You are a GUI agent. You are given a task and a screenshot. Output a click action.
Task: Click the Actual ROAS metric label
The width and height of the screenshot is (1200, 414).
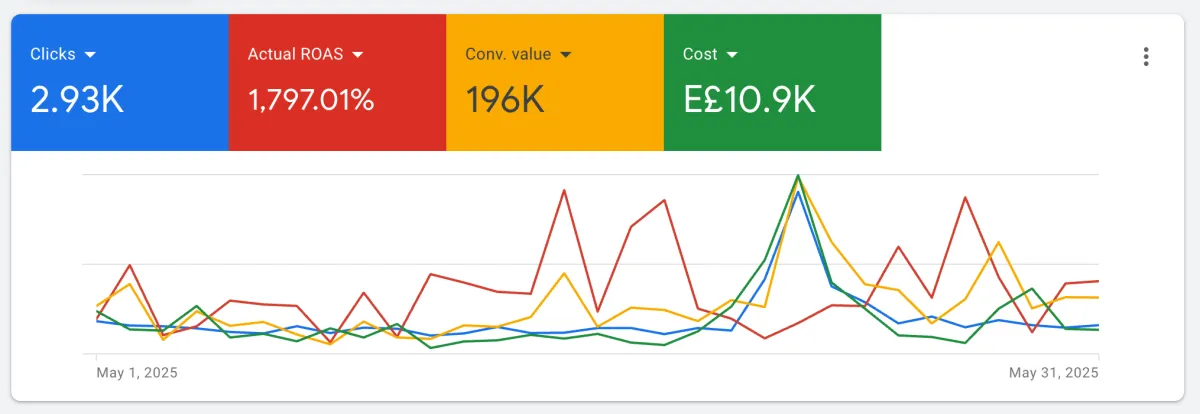(295, 54)
